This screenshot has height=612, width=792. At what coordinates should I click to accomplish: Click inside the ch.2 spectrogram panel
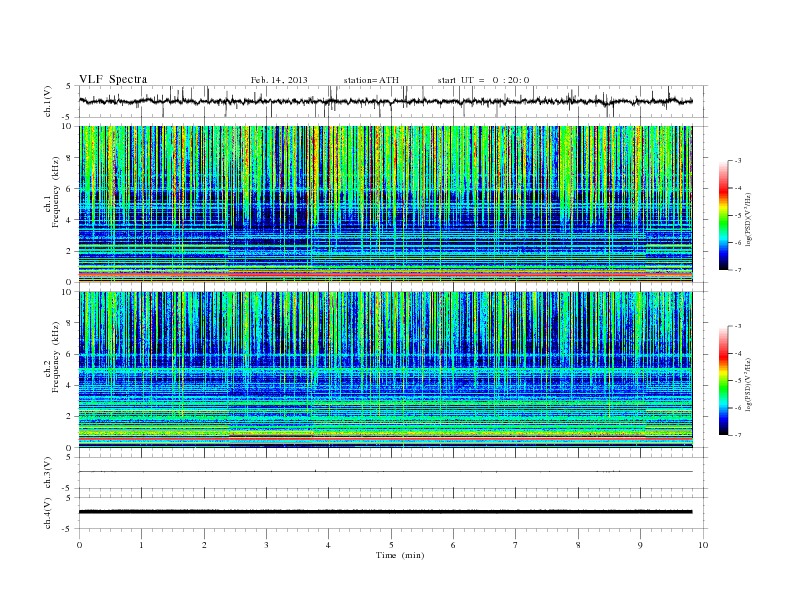point(385,369)
